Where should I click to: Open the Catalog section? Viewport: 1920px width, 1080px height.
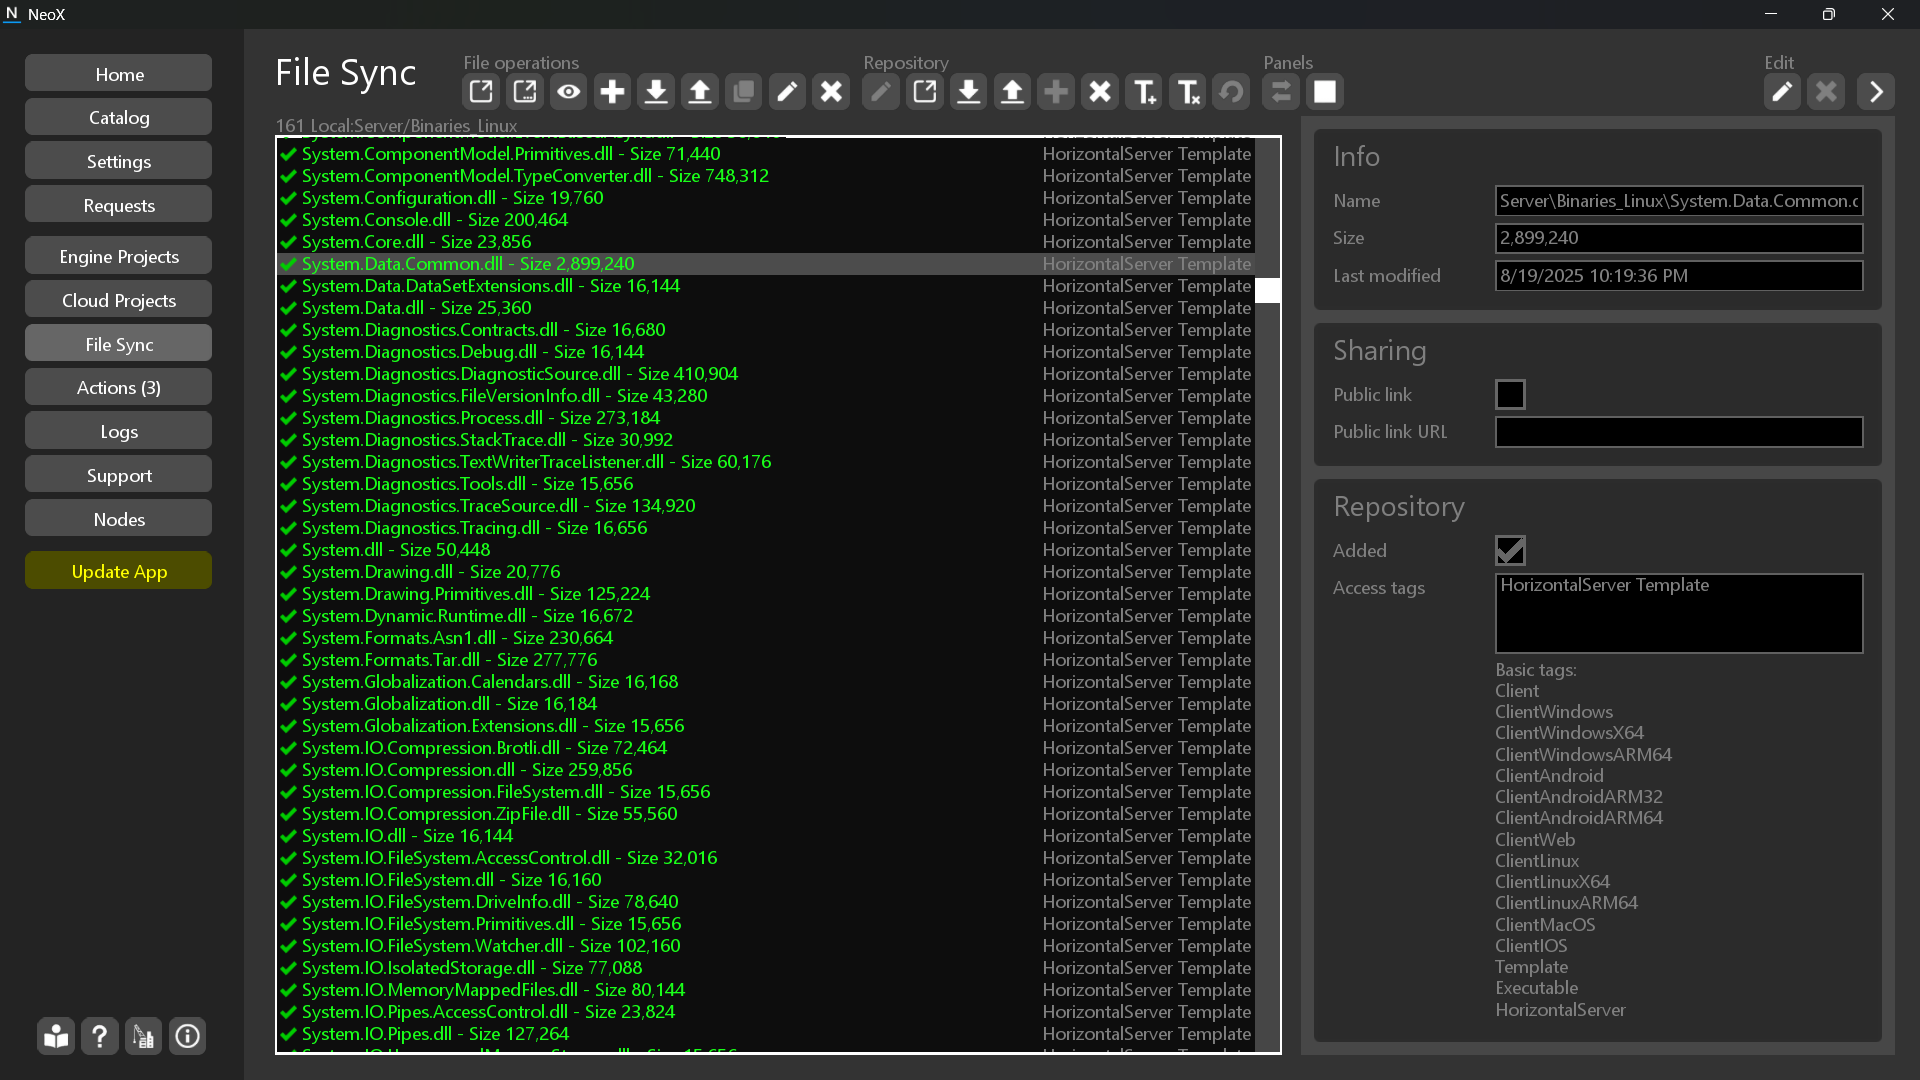(119, 117)
